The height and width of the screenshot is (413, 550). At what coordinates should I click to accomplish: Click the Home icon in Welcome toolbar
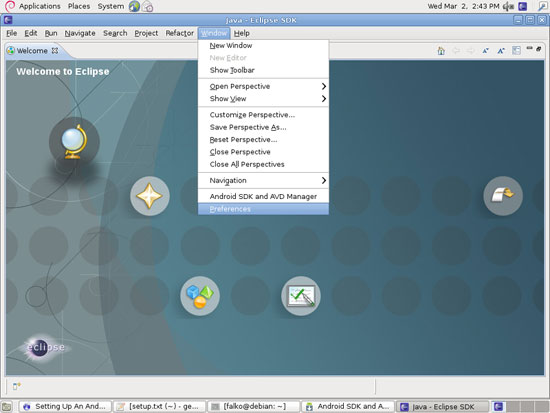click(x=441, y=51)
